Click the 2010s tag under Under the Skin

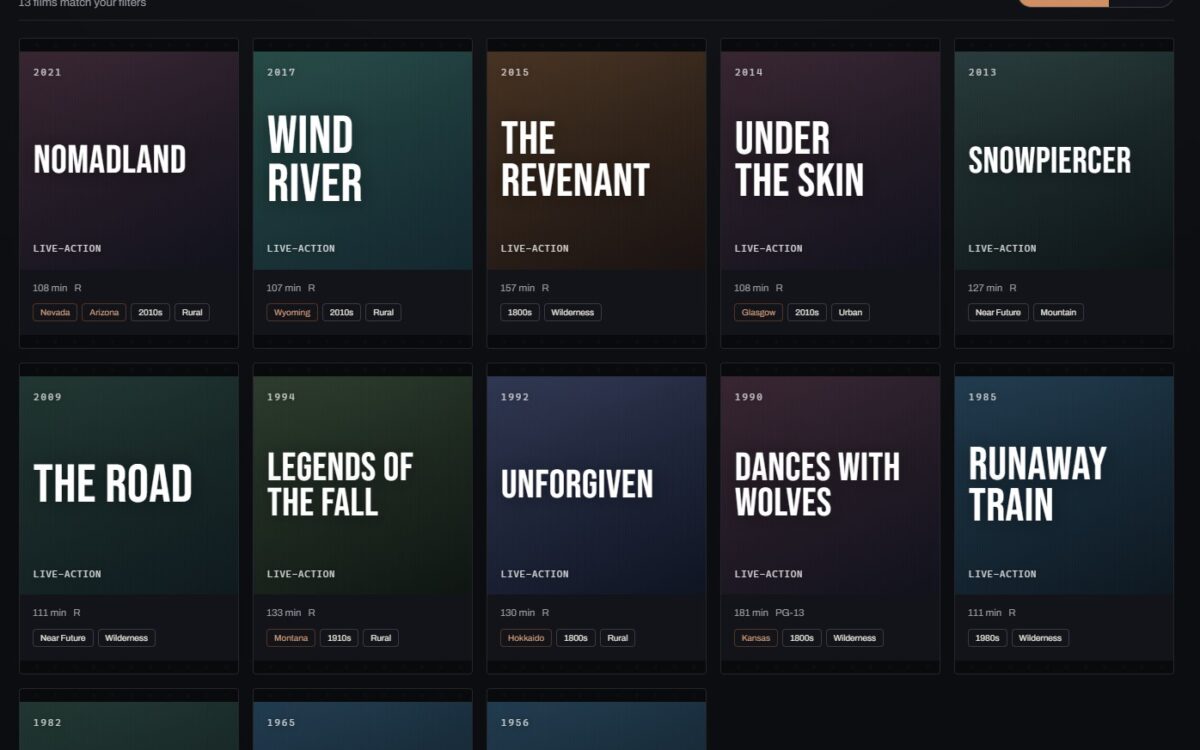click(806, 312)
